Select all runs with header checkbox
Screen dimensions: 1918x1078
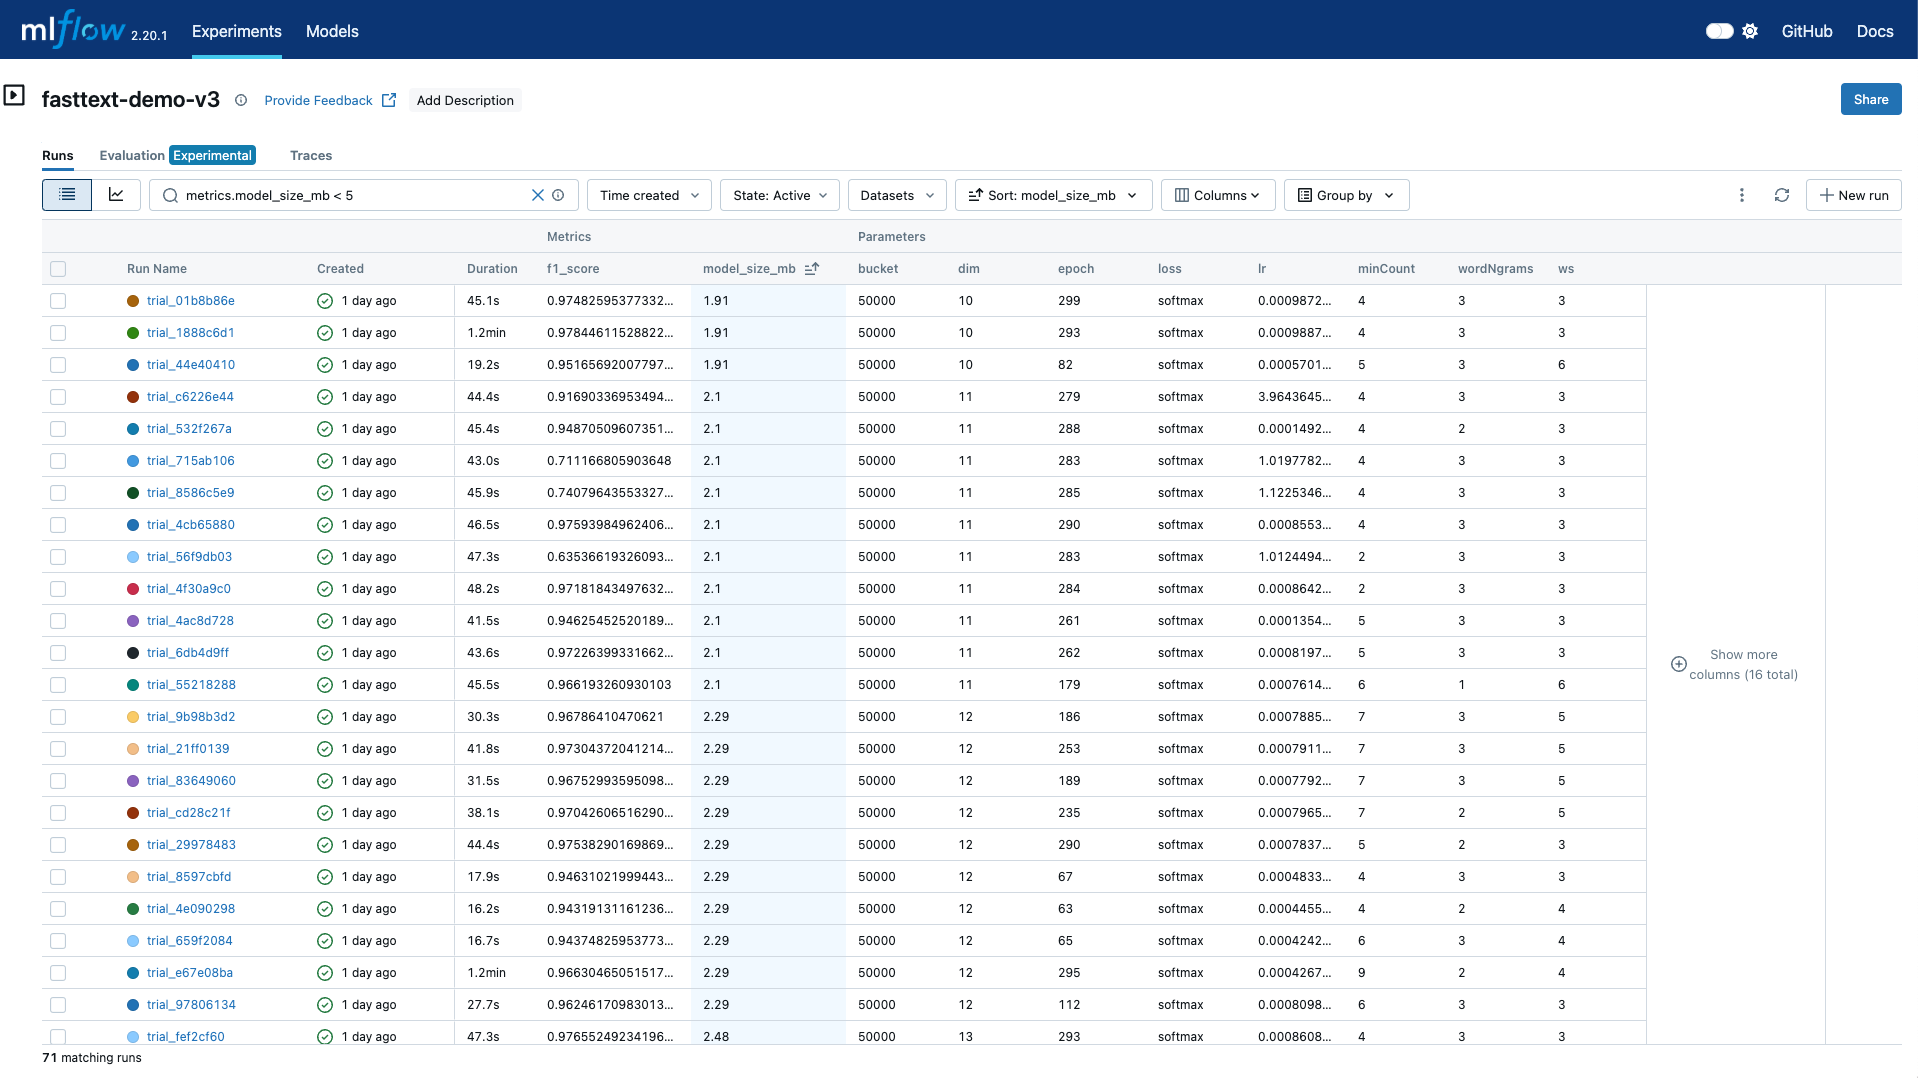coord(58,269)
